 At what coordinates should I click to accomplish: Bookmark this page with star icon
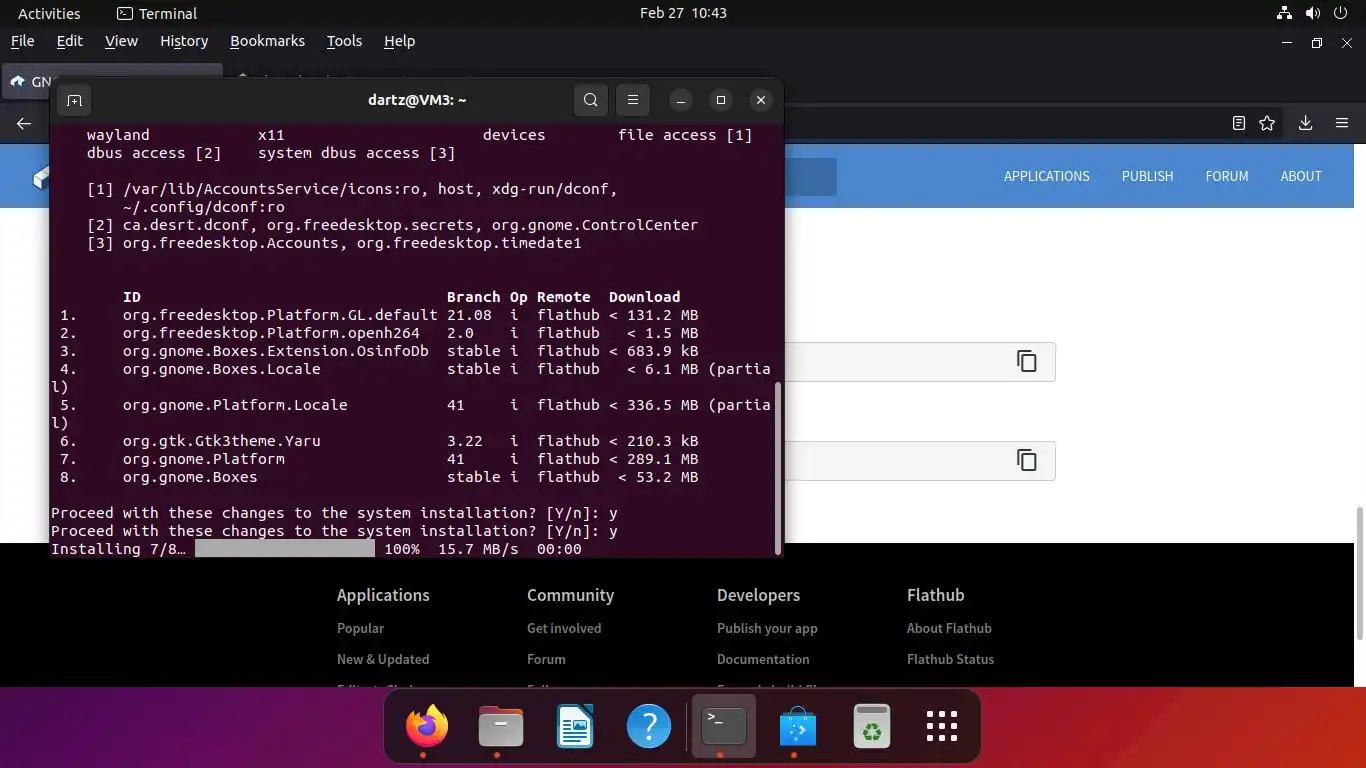1267,123
